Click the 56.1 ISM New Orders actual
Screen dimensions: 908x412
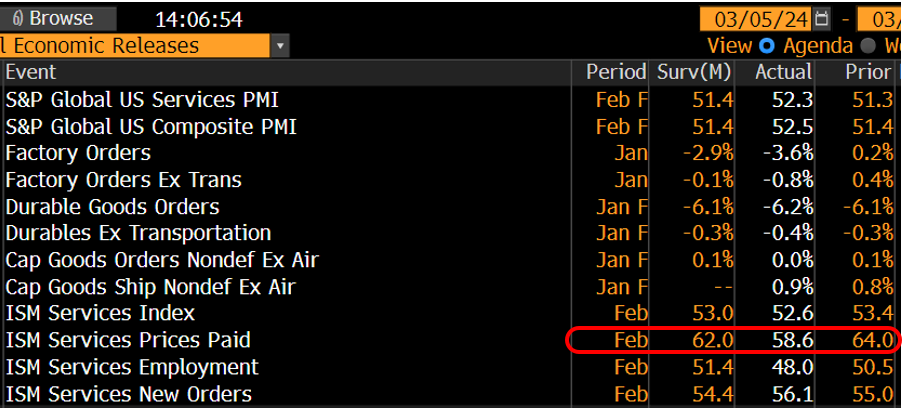click(792, 394)
